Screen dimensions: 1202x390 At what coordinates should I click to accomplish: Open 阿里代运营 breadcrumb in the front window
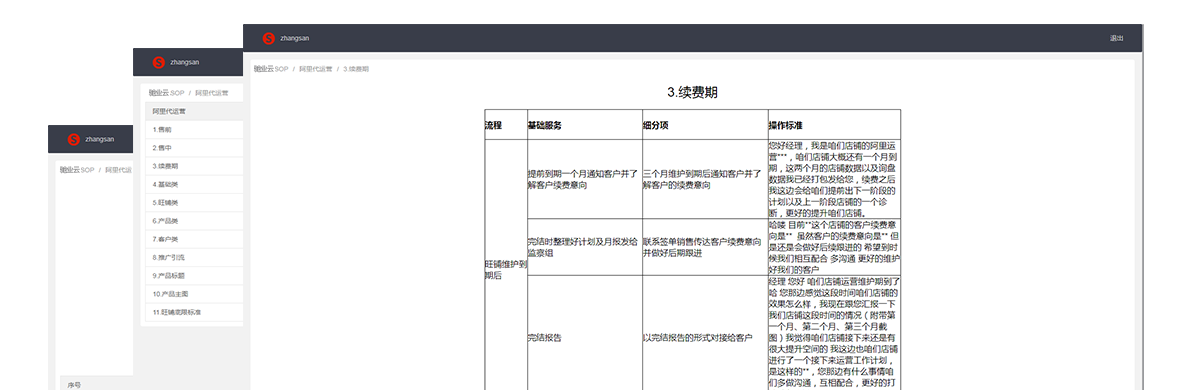pyautogui.click(x=315, y=69)
